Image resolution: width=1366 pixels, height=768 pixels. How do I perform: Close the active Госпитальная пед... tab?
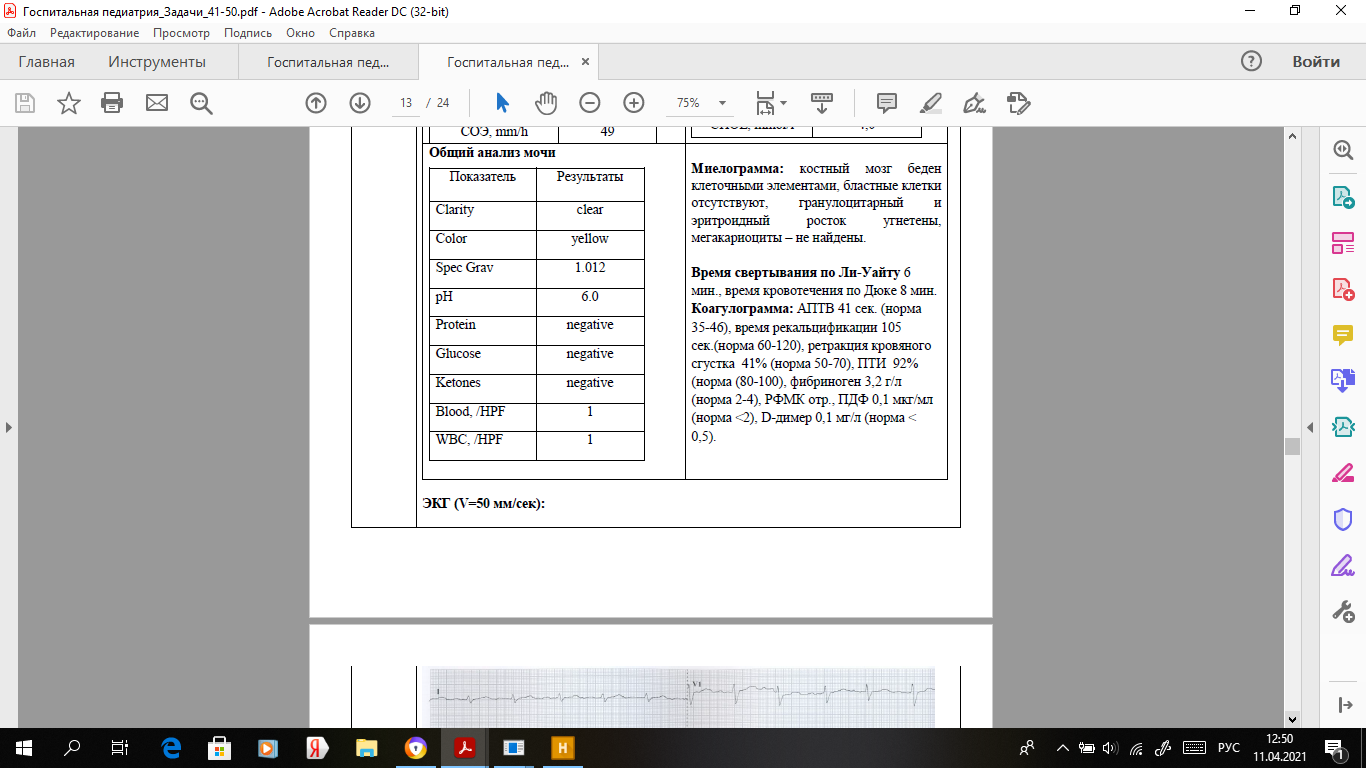pyautogui.click(x=585, y=62)
